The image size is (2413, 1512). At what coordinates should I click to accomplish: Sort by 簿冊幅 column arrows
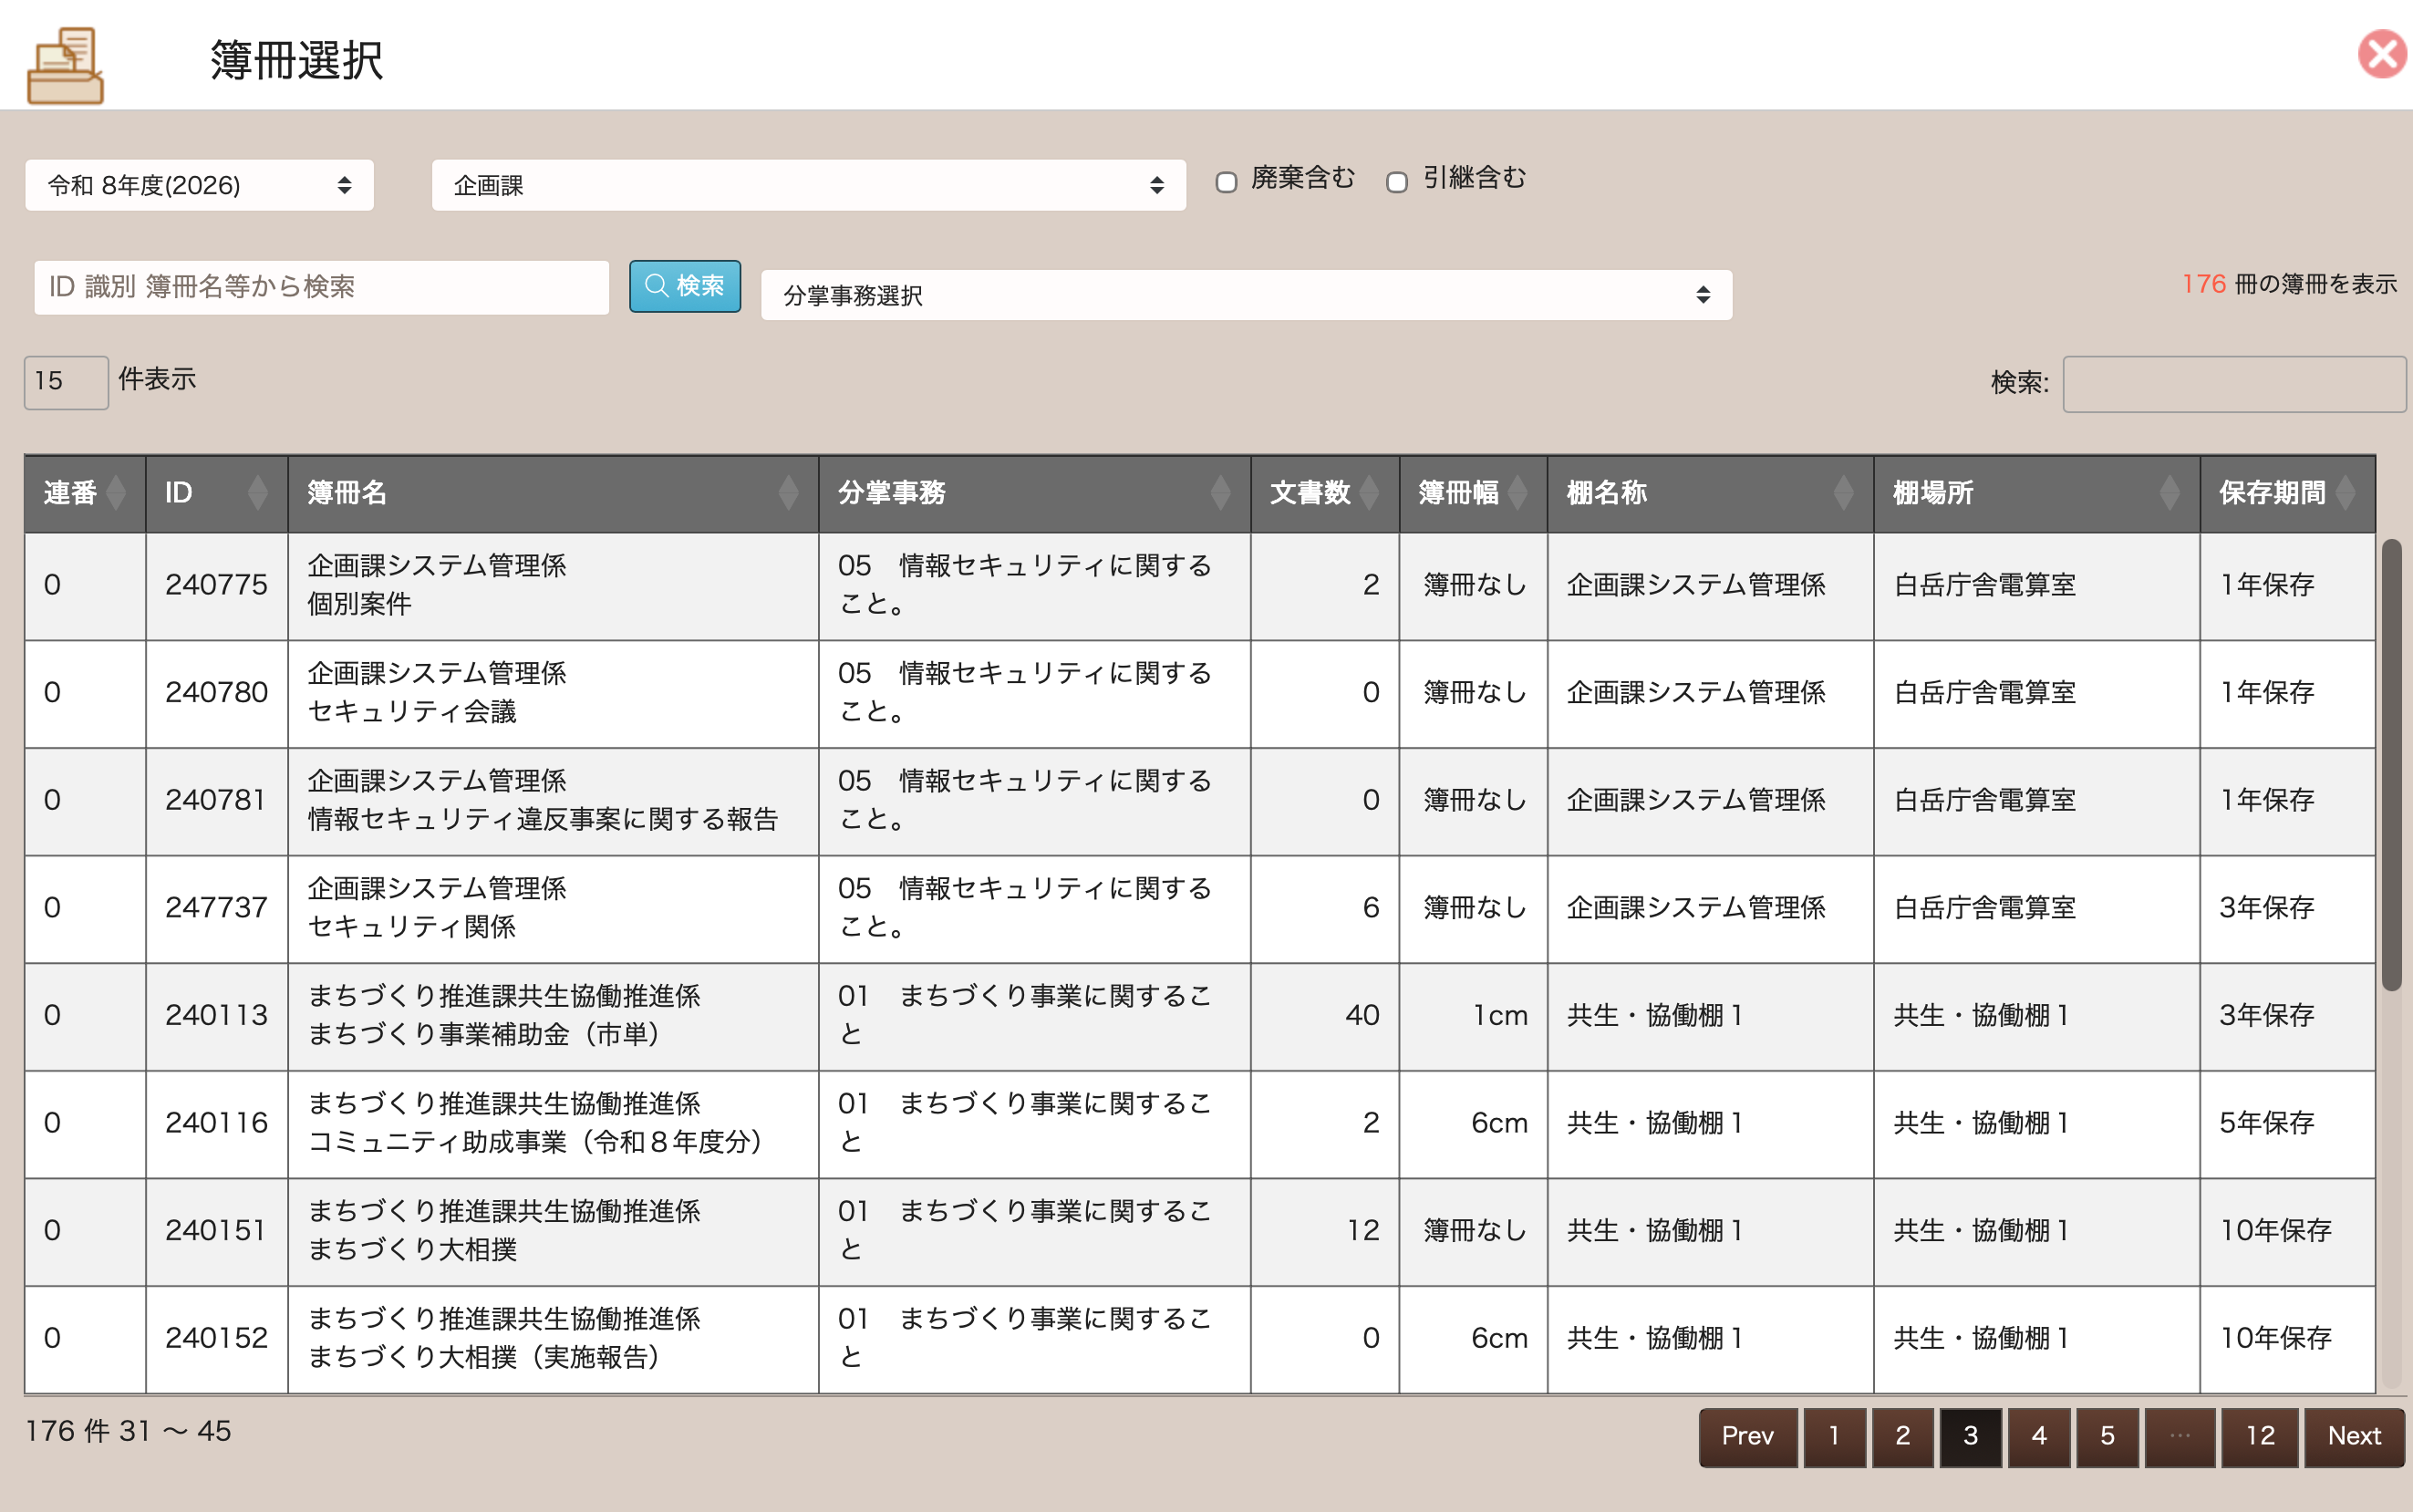coord(1517,493)
